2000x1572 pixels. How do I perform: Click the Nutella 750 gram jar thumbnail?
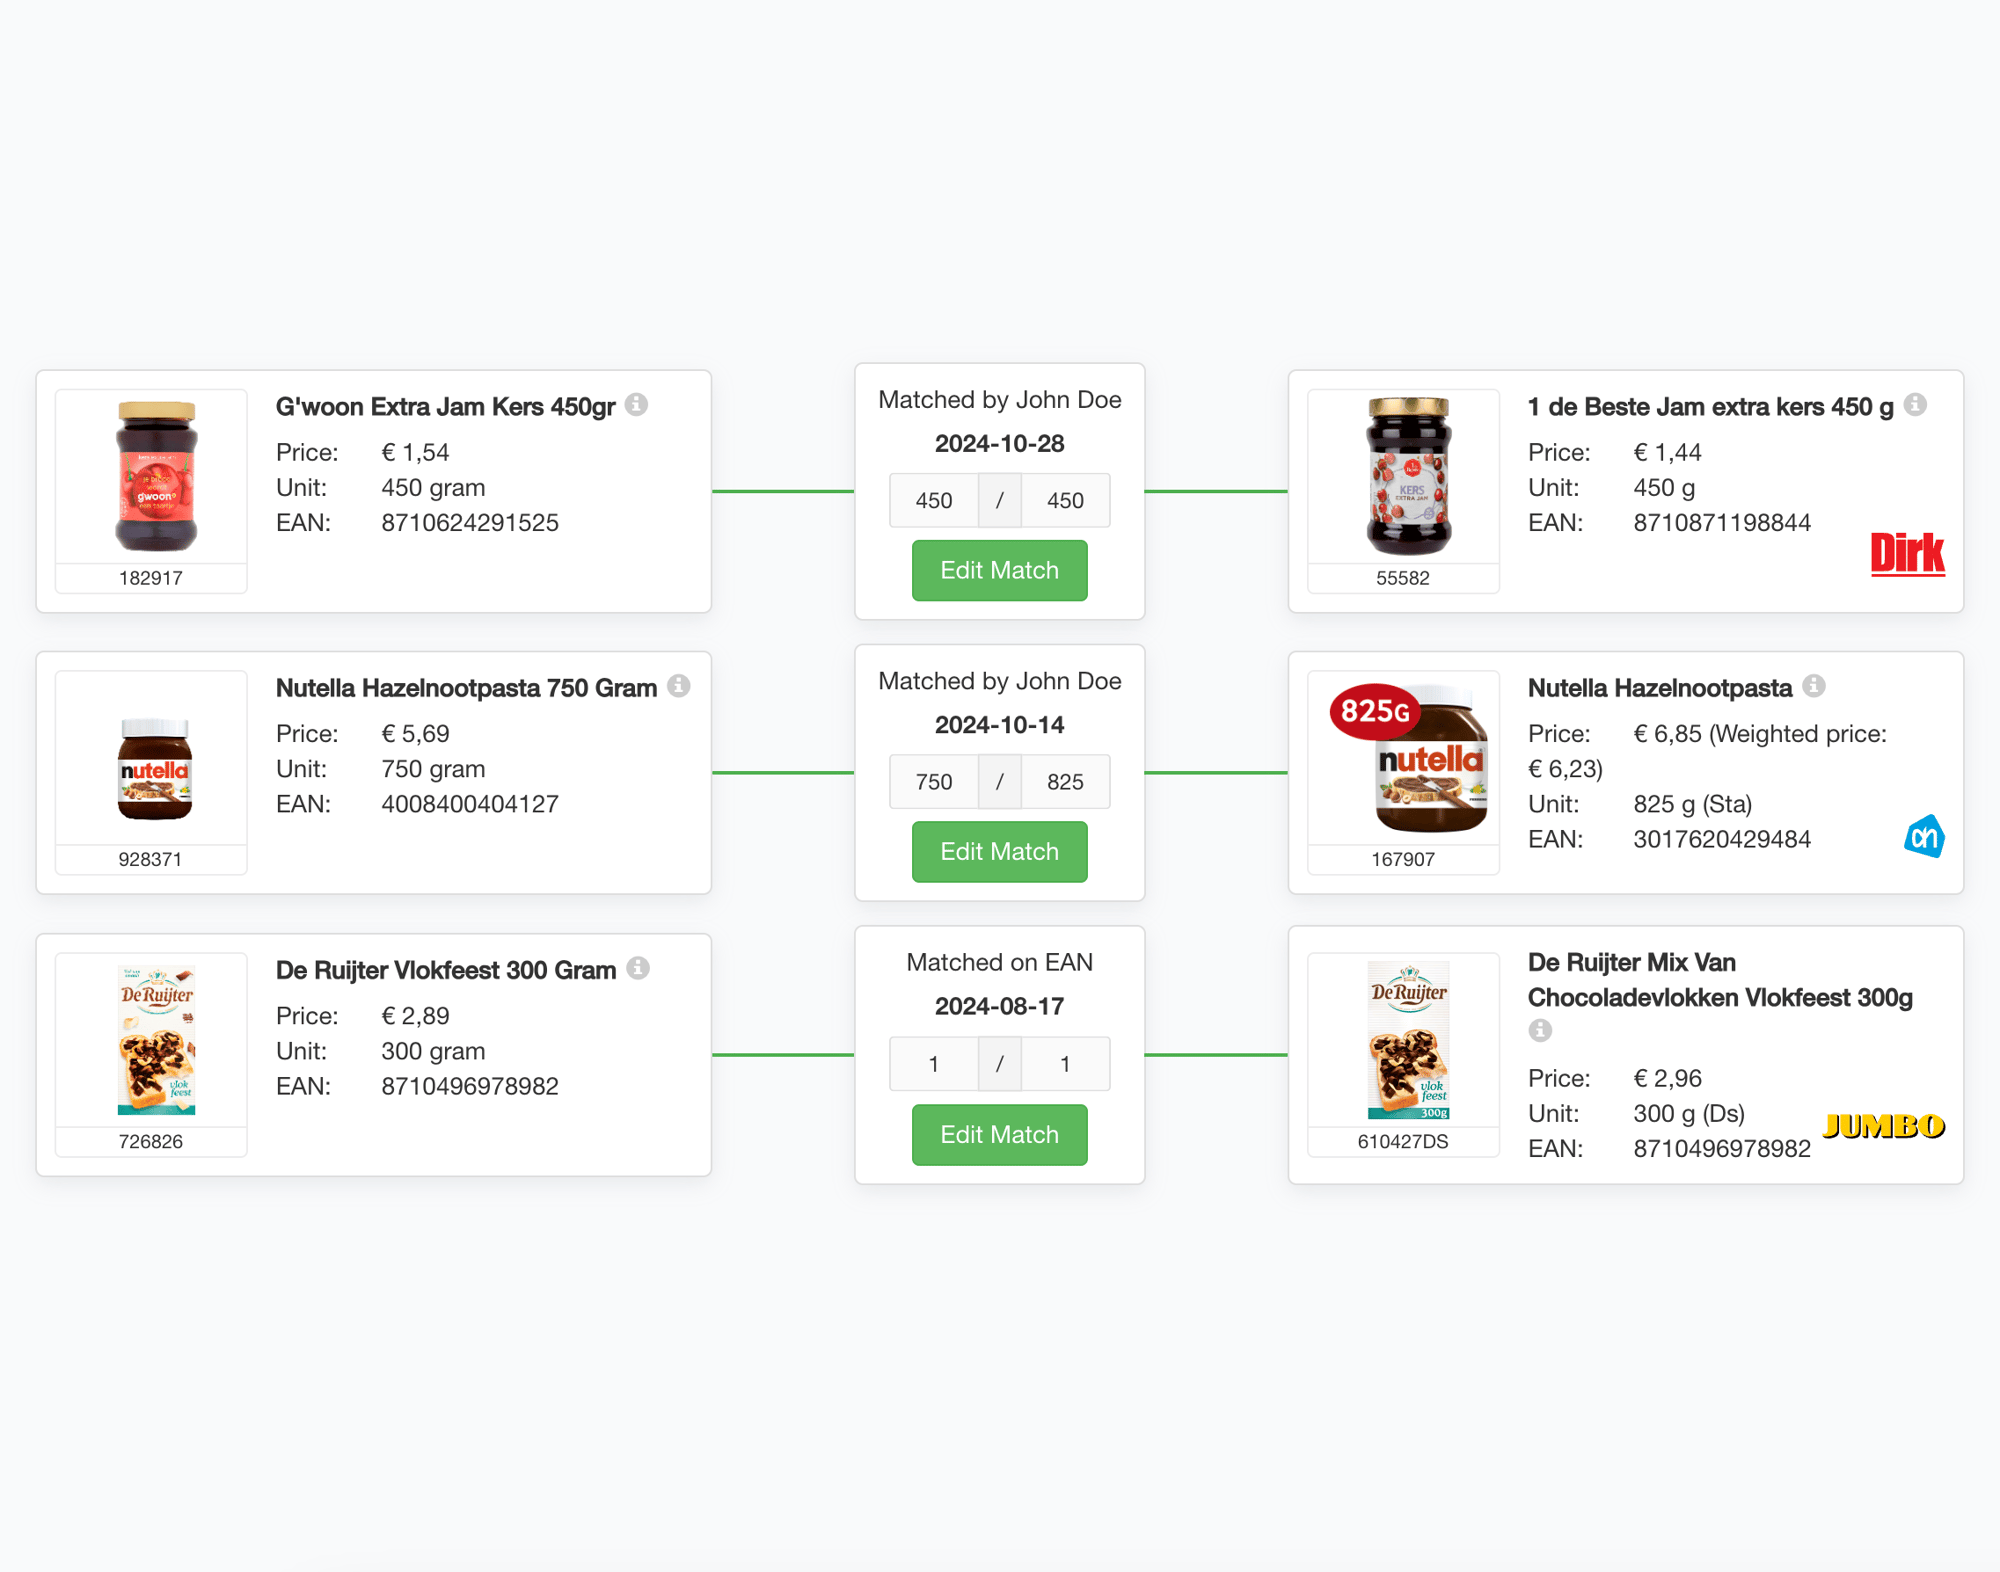click(x=155, y=768)
